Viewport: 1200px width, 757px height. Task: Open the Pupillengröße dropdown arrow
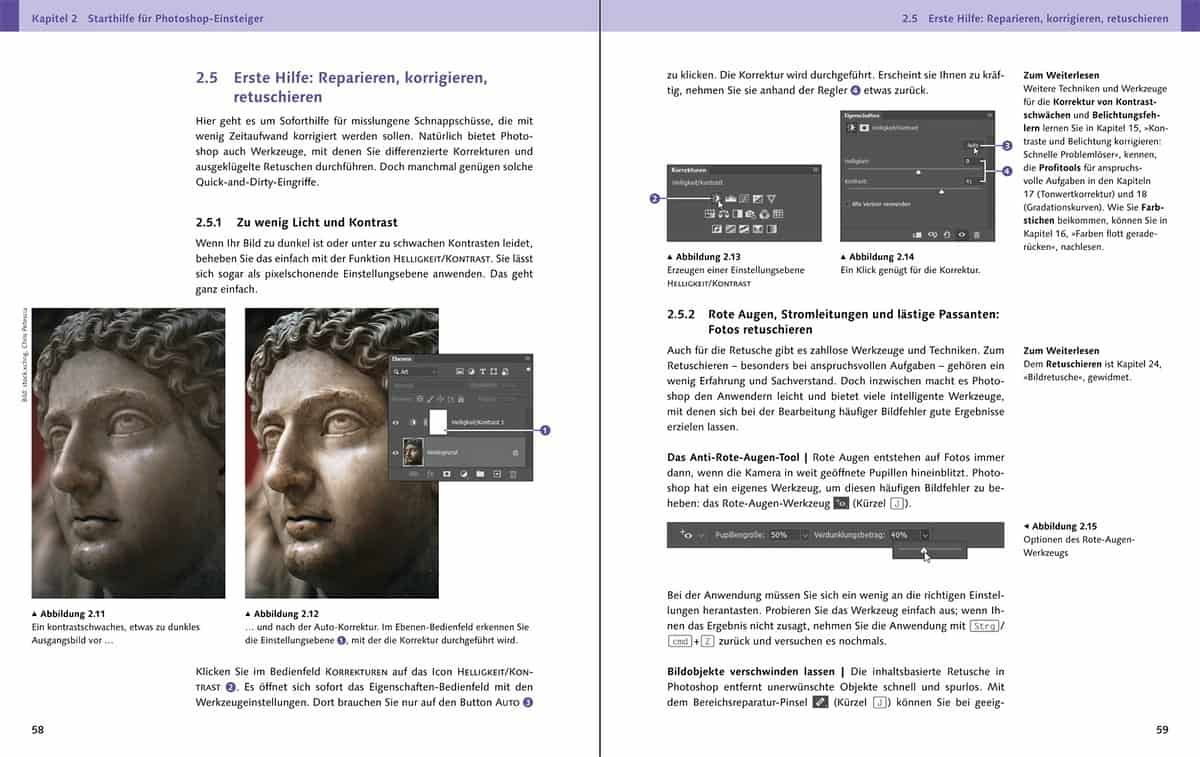(x=804, y=535)
